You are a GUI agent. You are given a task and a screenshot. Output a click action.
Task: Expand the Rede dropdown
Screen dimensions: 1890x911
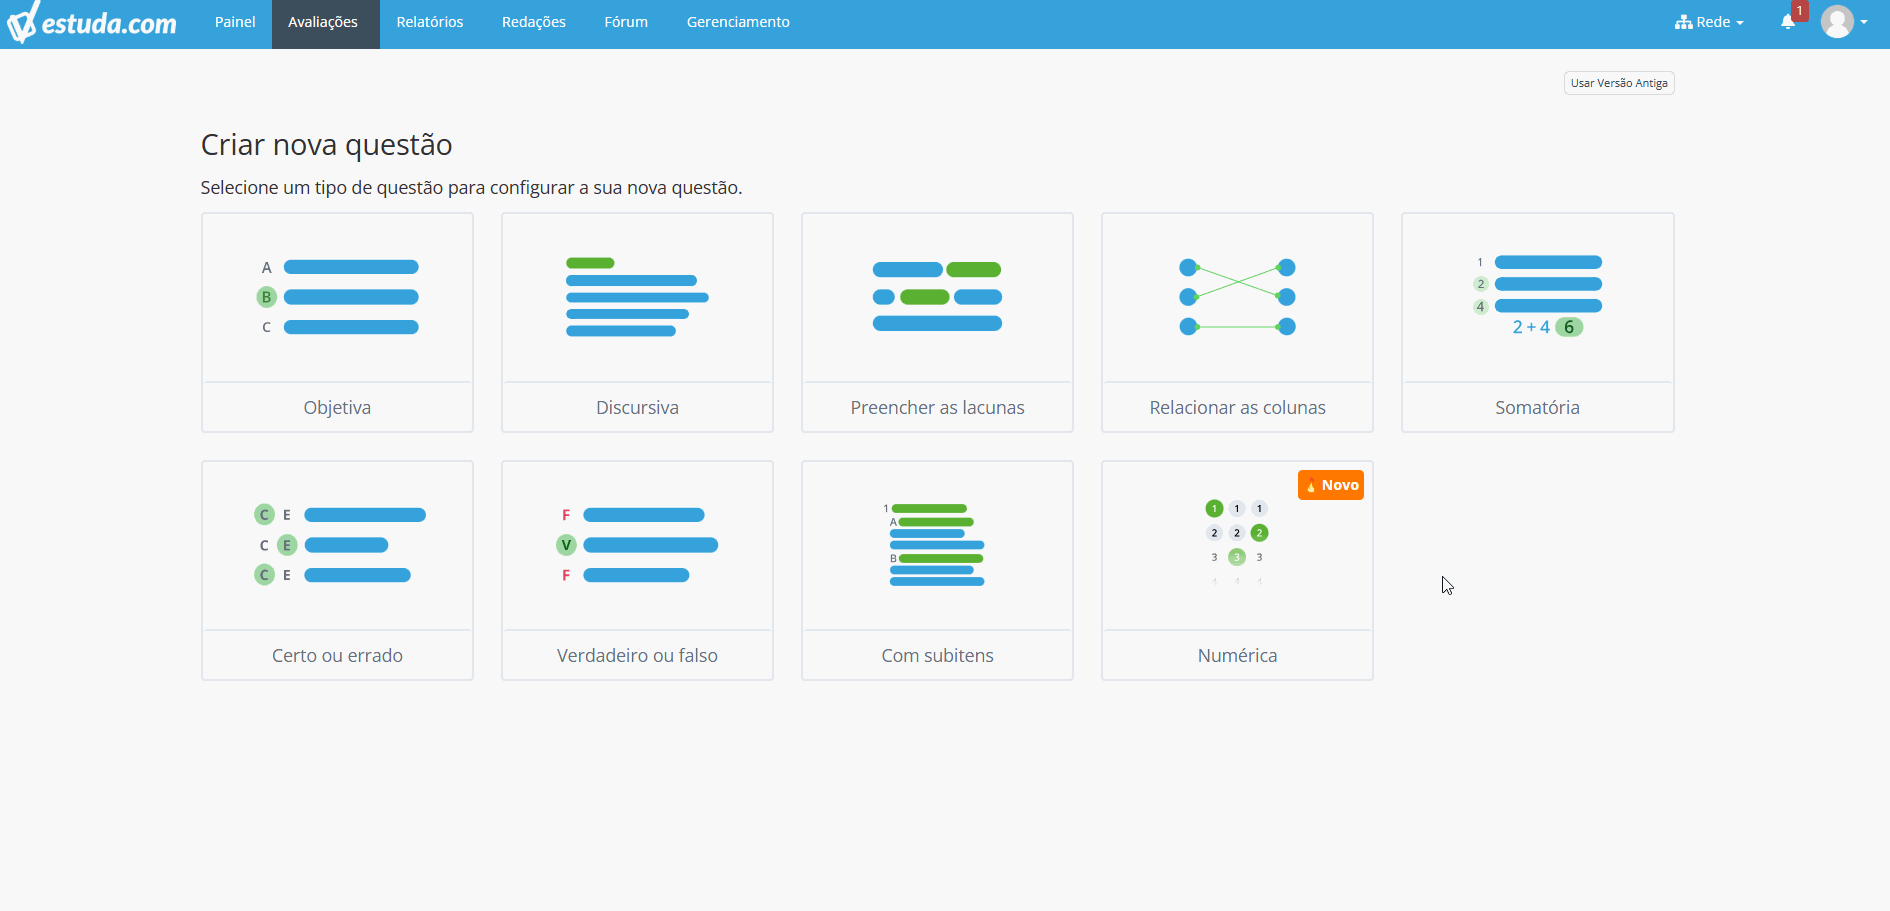click(x=1709, y=22)
